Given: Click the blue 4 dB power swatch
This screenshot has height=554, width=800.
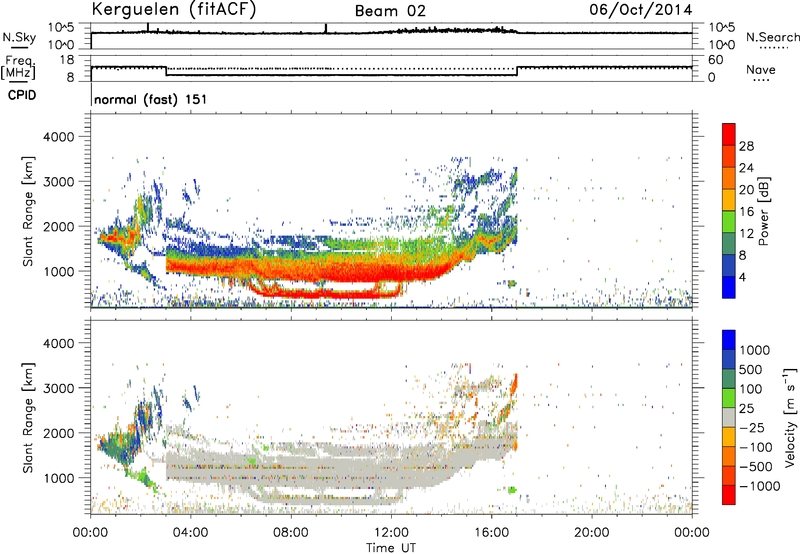Looking at the screenshot, I should pos(729,287).
